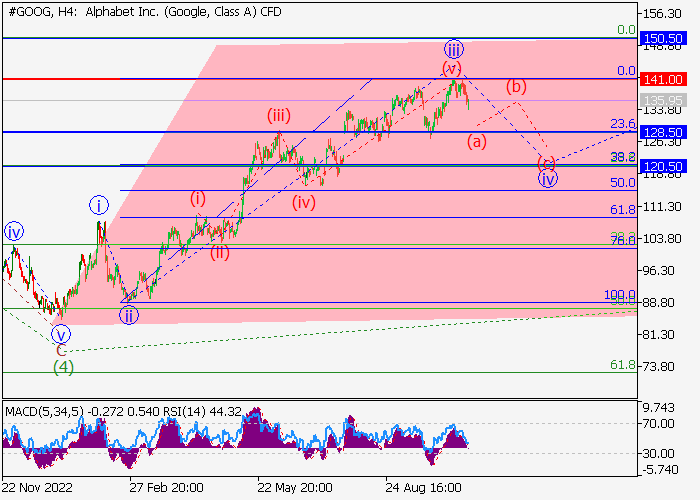The width and height of the screenshot is (700, 500).
Task: Click the circled blue iii wave marker
Action: pos(453,49)
